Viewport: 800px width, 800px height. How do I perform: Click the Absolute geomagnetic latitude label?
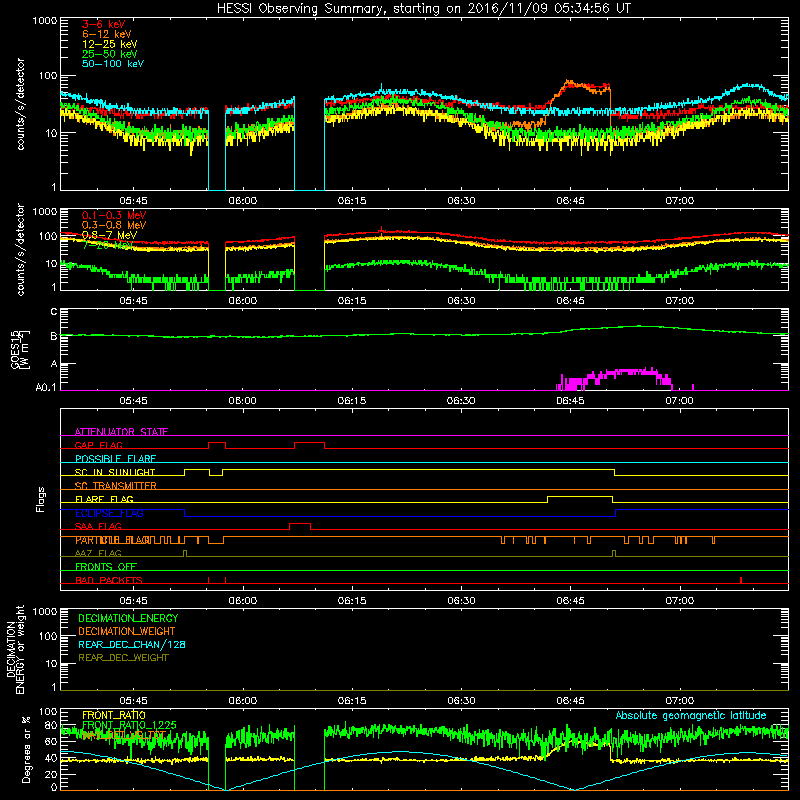pos(691,715)
